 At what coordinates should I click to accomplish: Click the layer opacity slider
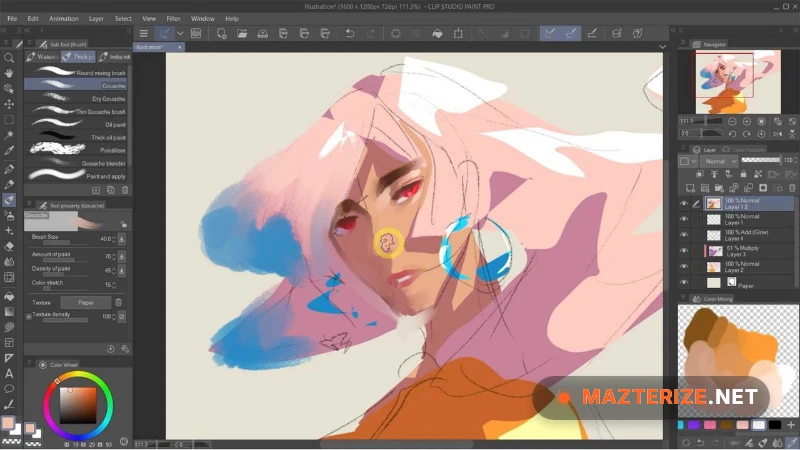tap(761, 160)
